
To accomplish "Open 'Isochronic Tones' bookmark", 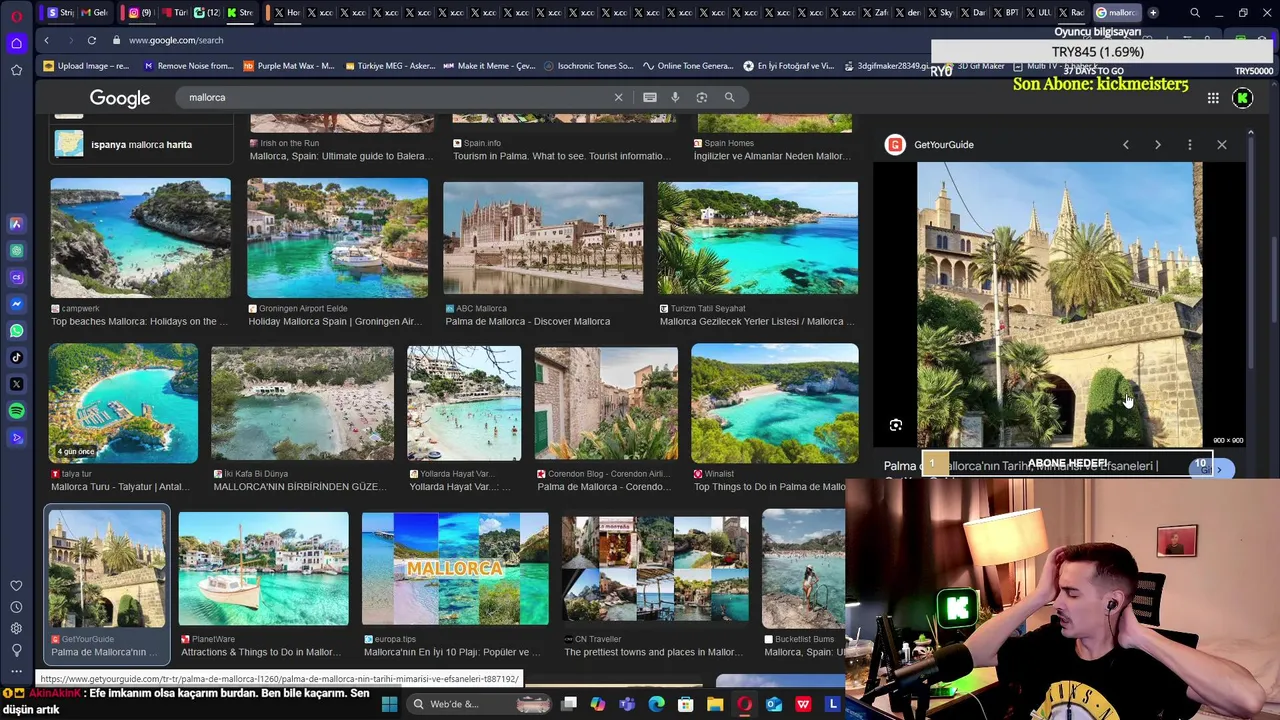I will tap(589, 66).
